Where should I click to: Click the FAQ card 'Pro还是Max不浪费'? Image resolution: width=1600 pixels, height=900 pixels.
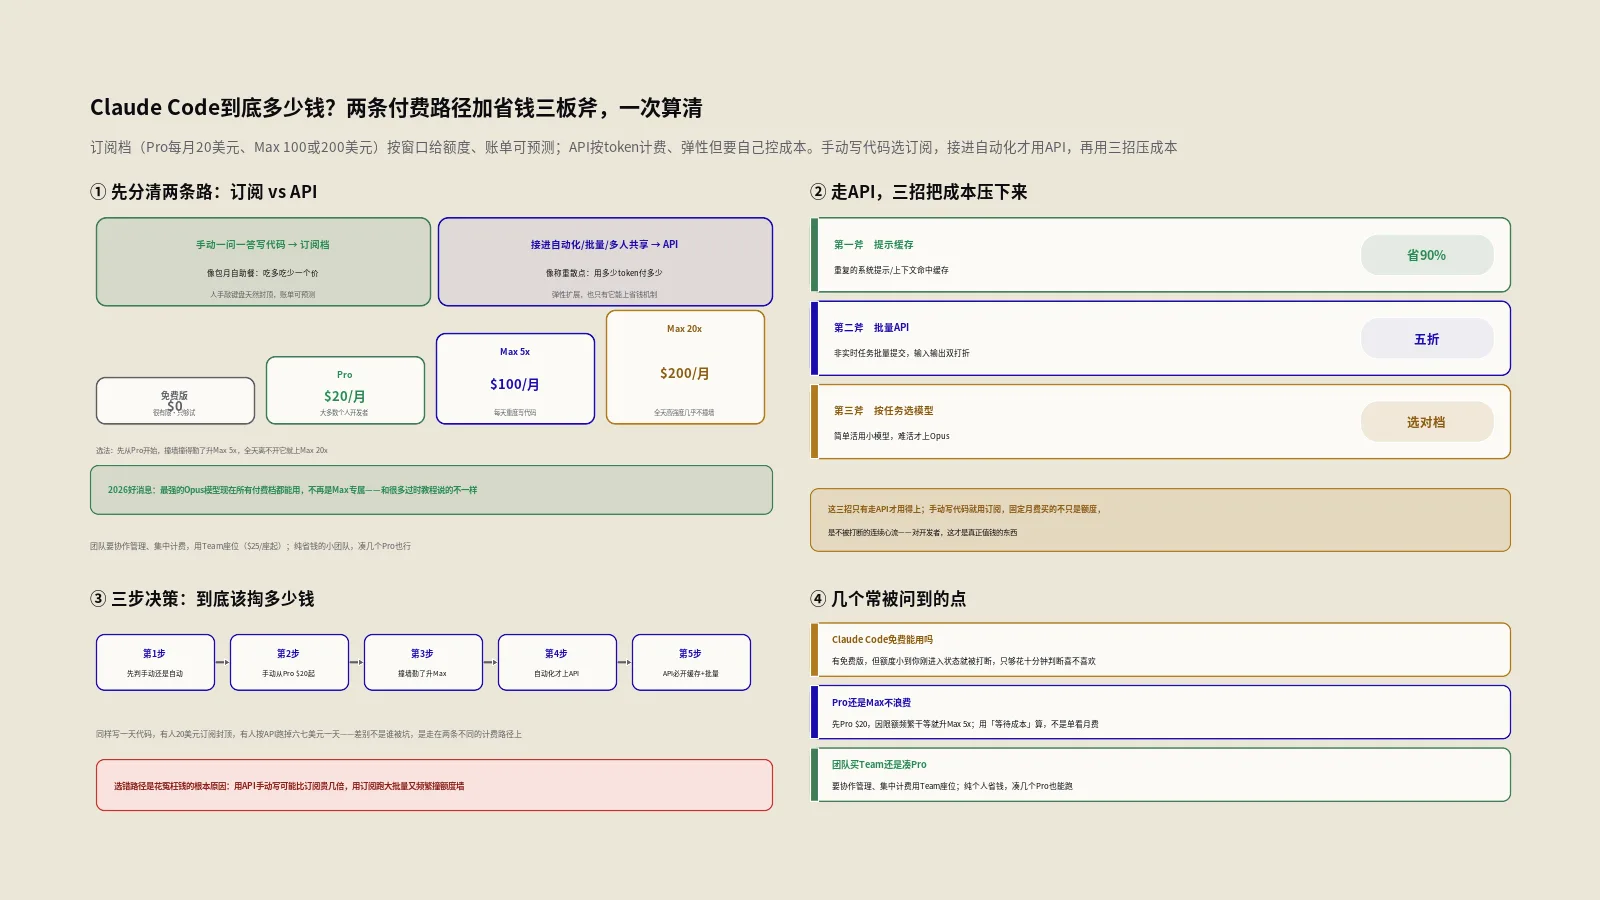click(x=1160, y=712)
